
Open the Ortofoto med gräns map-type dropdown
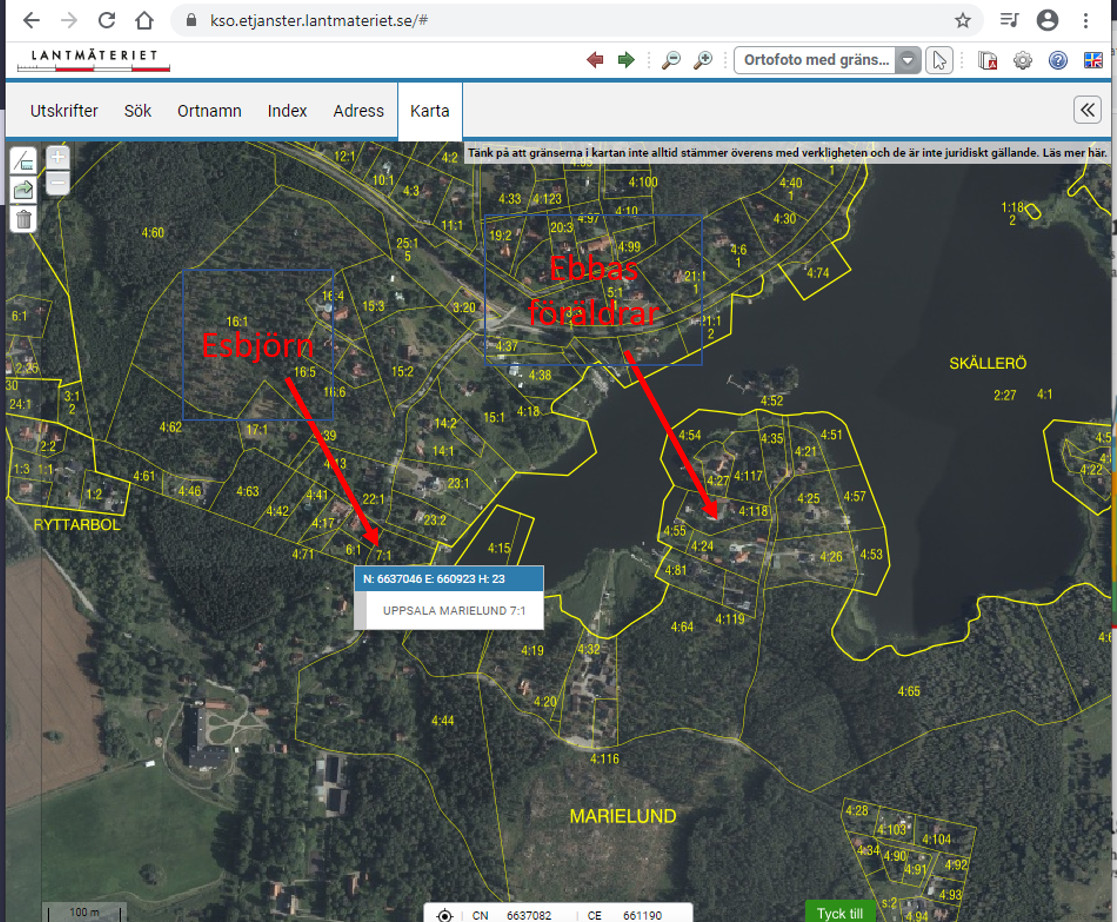tap(906, 60)
